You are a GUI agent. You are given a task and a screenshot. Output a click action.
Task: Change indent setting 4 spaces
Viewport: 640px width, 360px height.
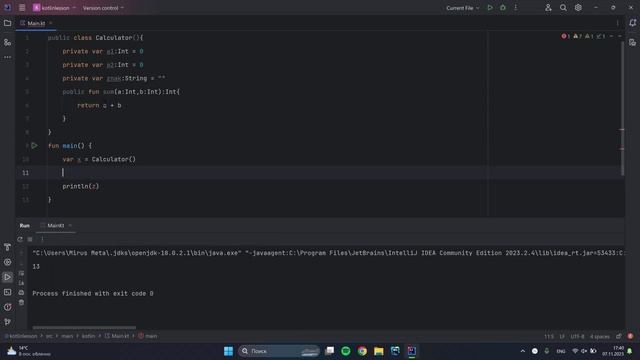point(600,337)
